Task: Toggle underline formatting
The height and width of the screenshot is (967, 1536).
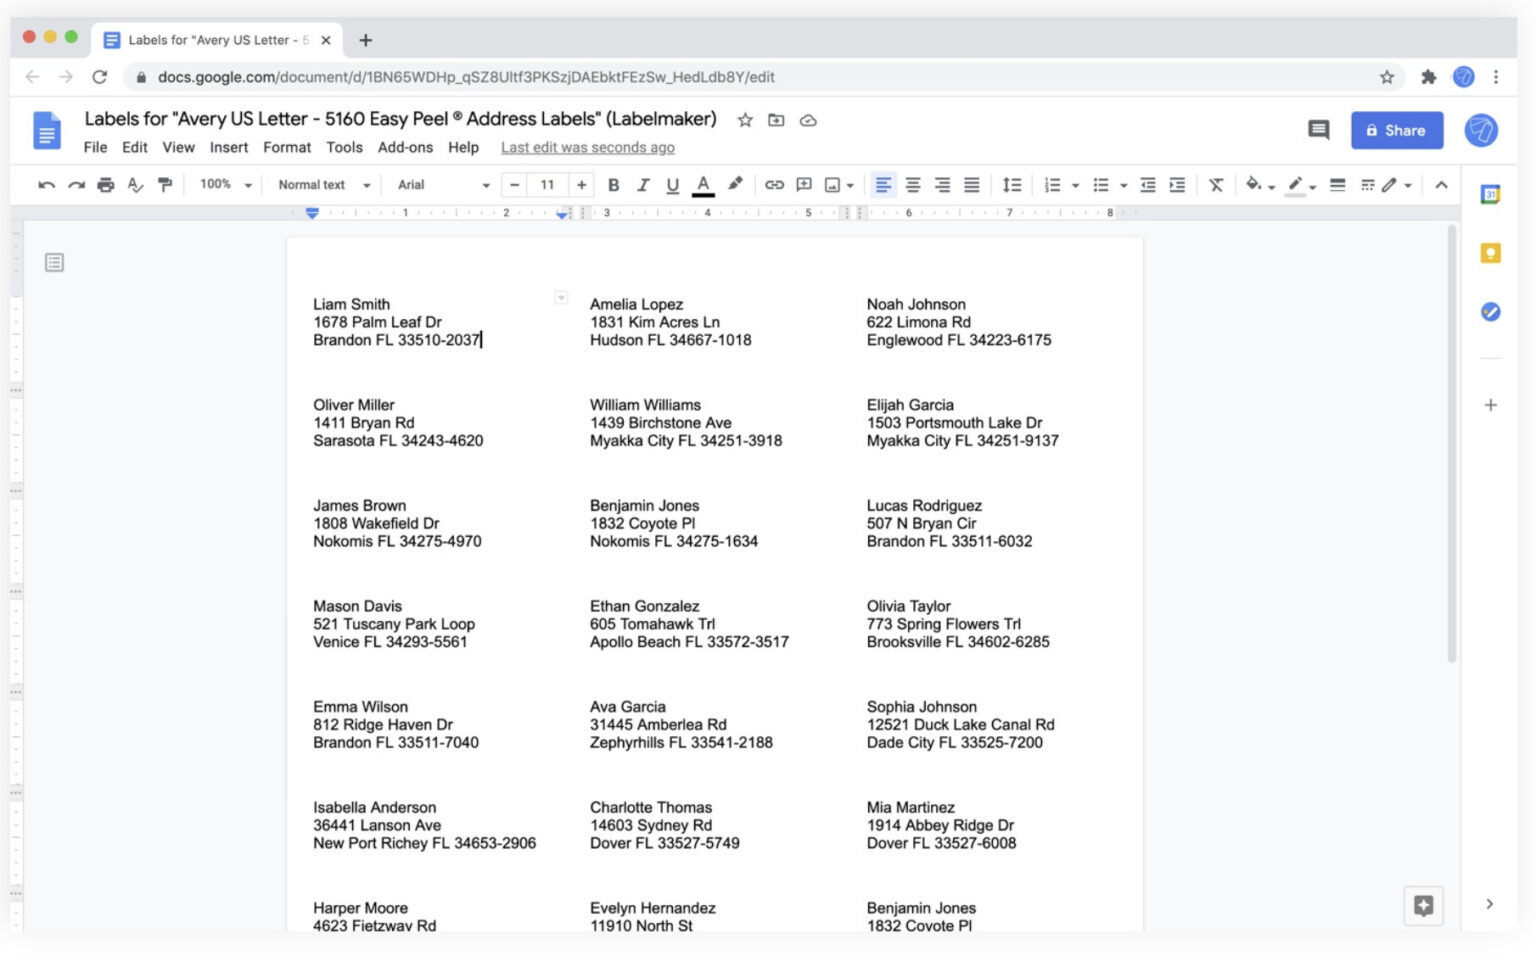Action: point(673,185)
